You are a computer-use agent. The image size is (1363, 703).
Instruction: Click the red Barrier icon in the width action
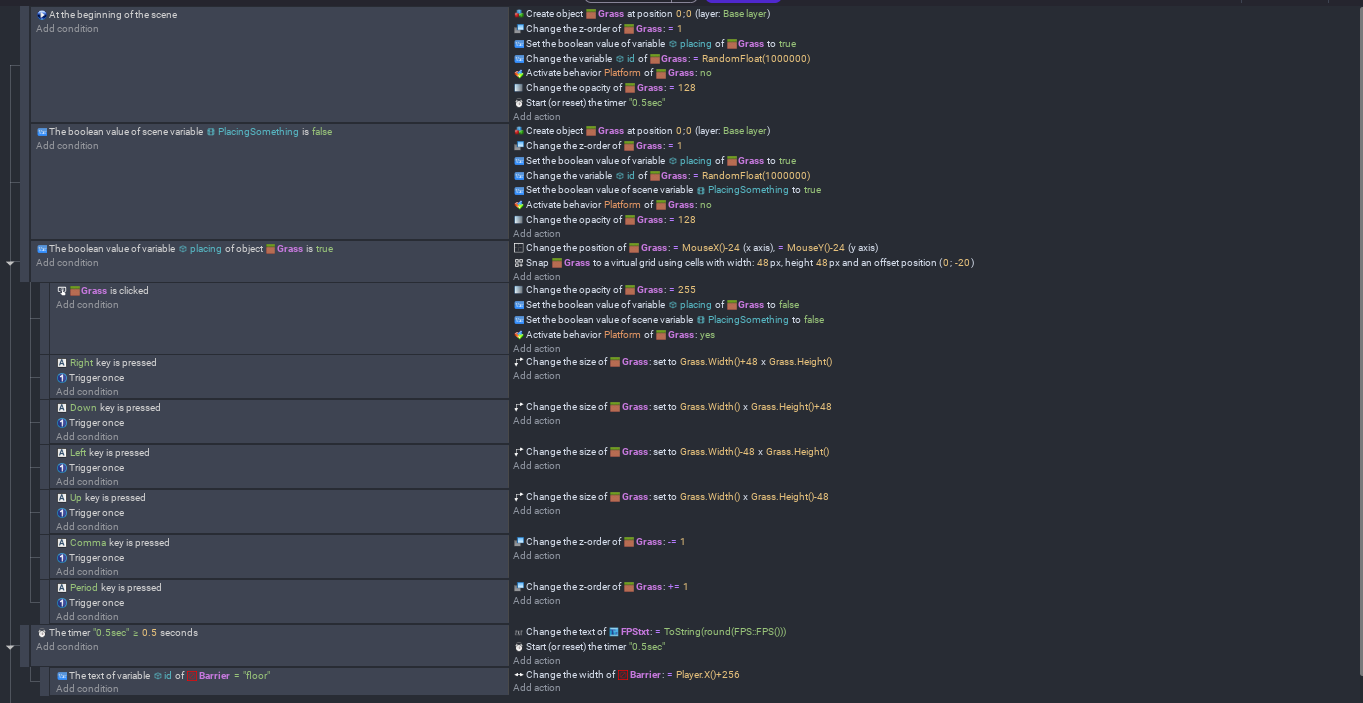(622, 675)
